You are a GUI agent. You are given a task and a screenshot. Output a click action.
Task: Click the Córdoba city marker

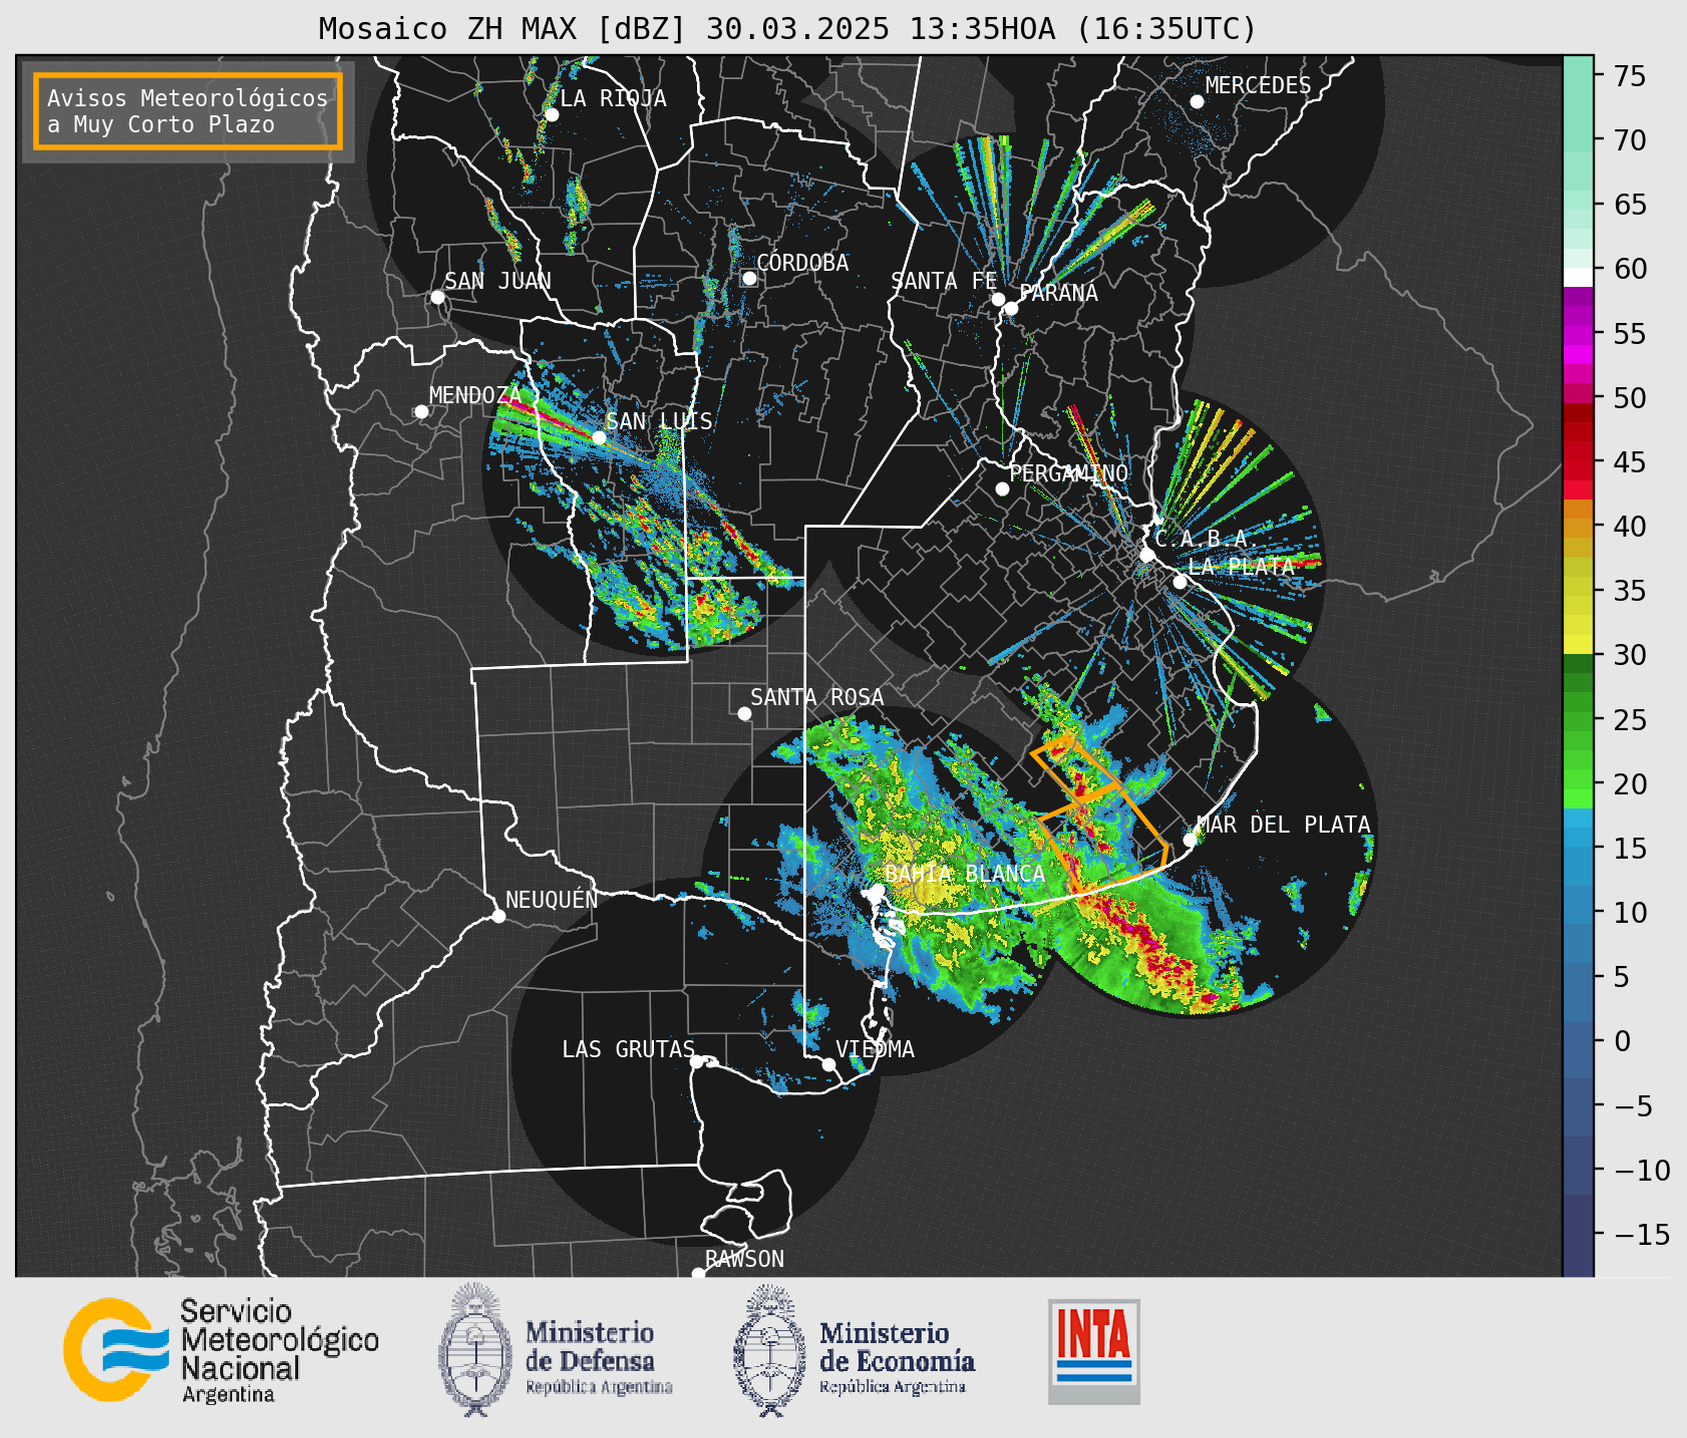(x=749, y=278)
